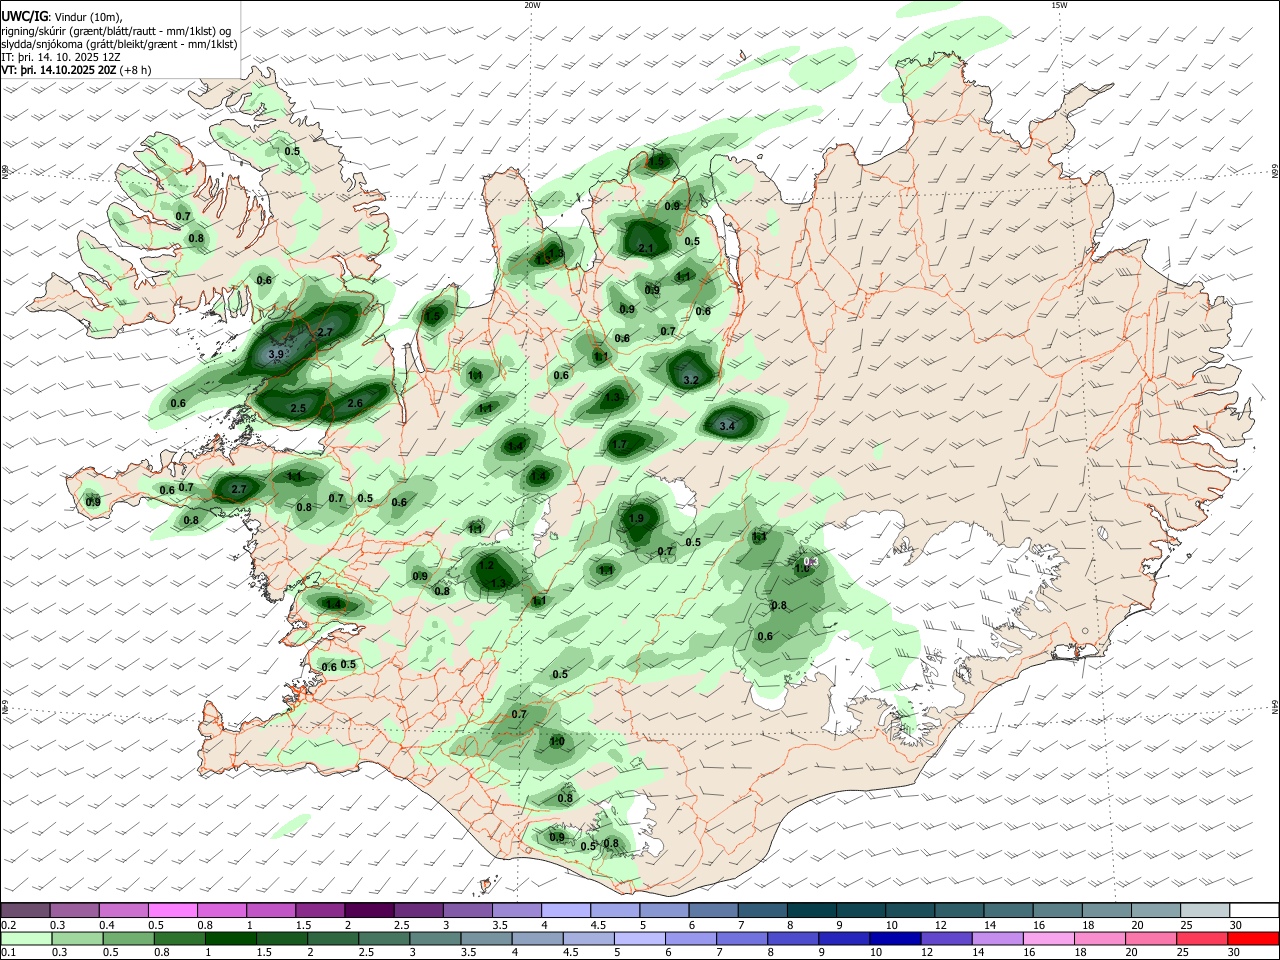Click the 2.5 precipitation value on the map

click(298, 409)
